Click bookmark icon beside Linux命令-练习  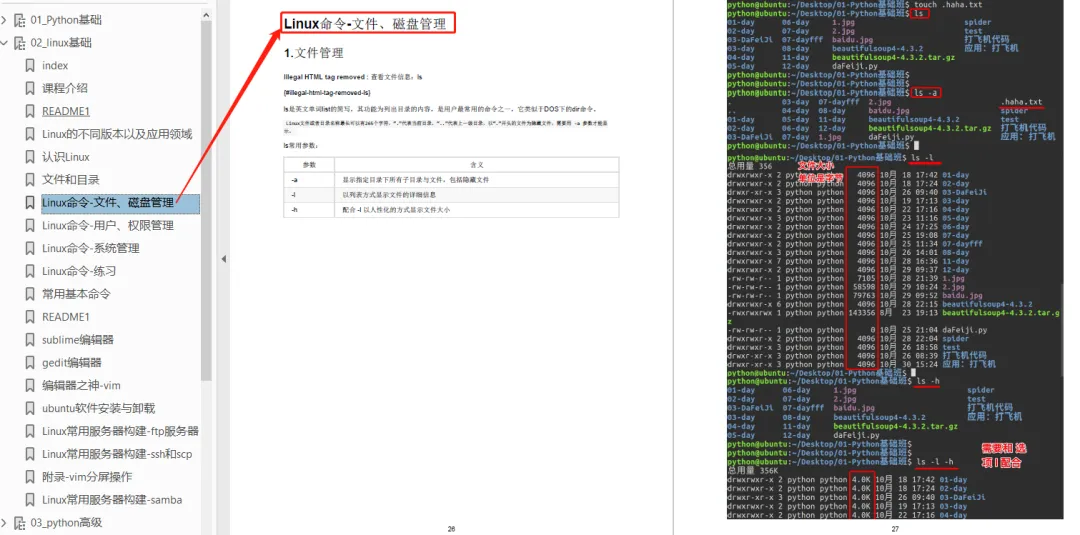tap(30, 271)
